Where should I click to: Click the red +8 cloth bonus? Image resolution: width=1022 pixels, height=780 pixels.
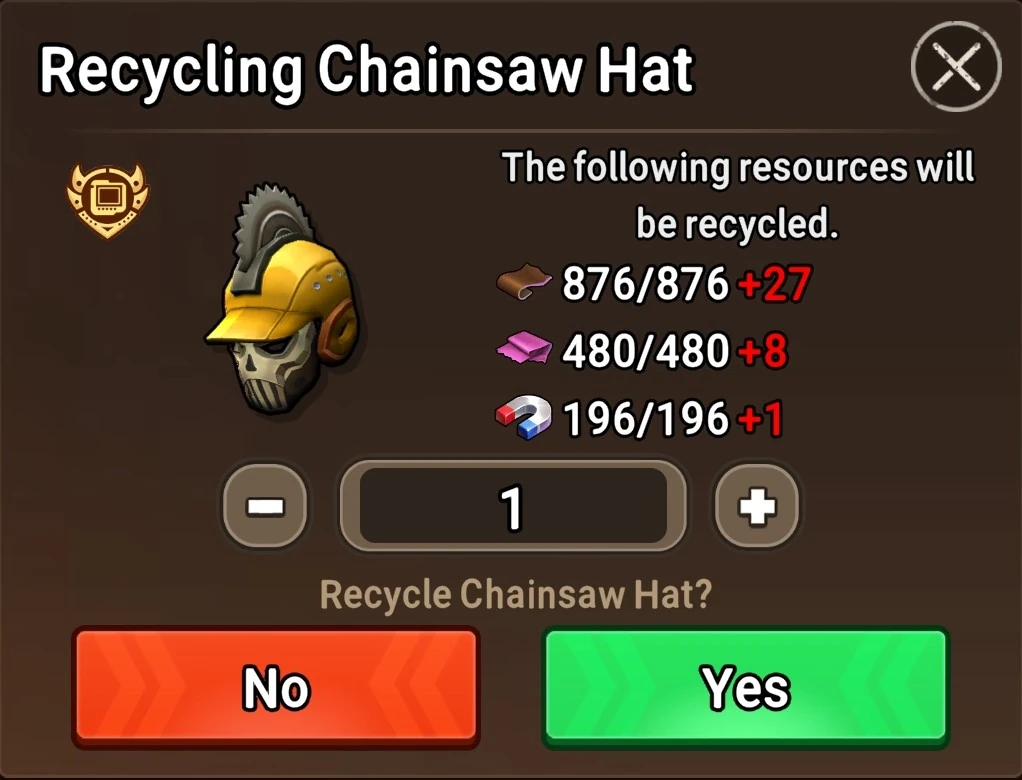click(x=762, y=351)
